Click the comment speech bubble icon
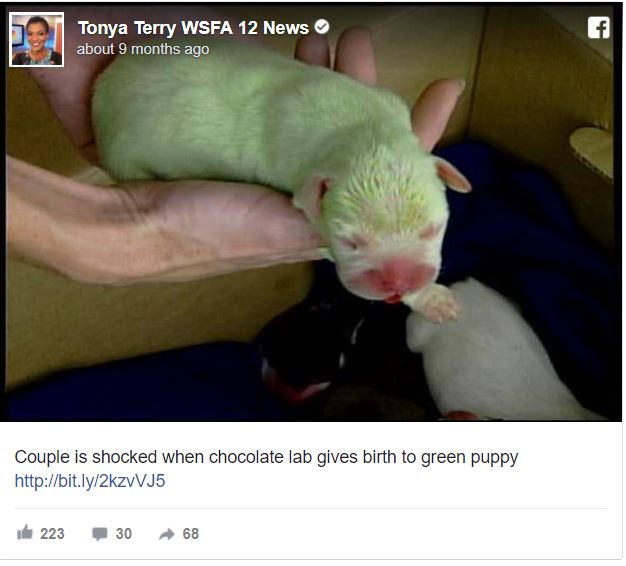Viewport: 626px width, 566px height. pyautogui.click(x=100, y=534)
